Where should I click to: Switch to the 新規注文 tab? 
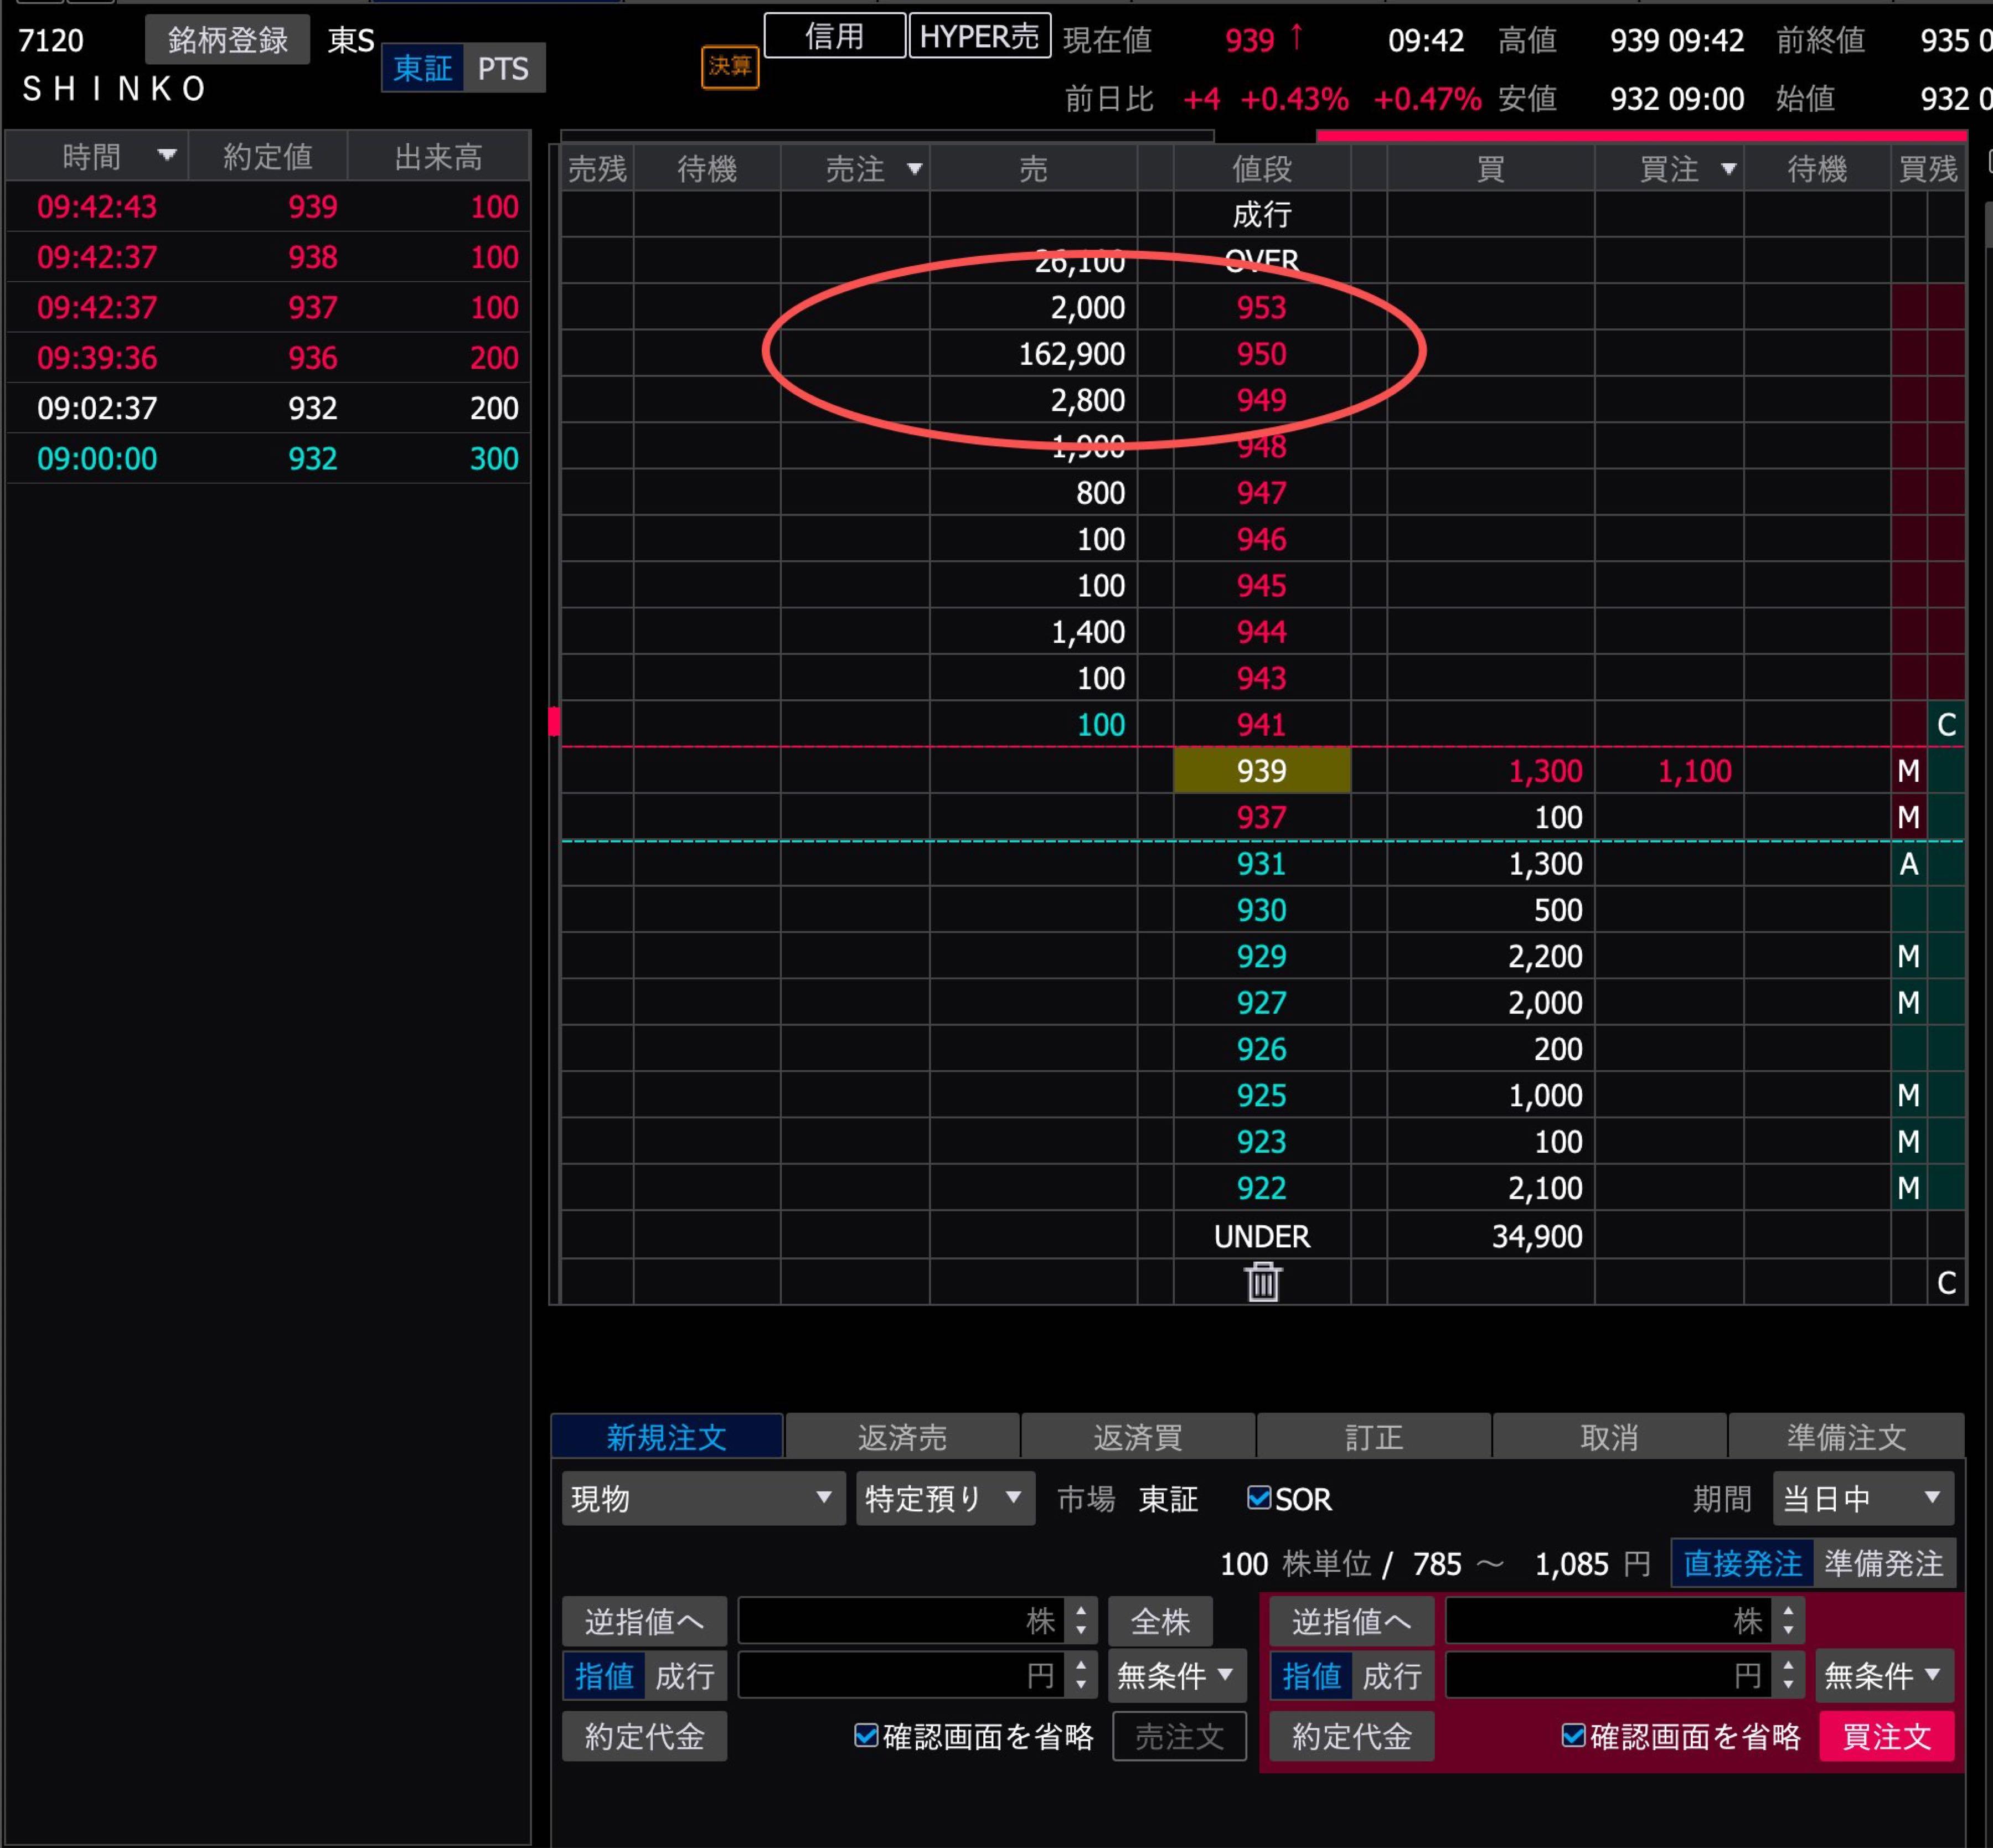pyautogui.click(x=667, y=1437)
